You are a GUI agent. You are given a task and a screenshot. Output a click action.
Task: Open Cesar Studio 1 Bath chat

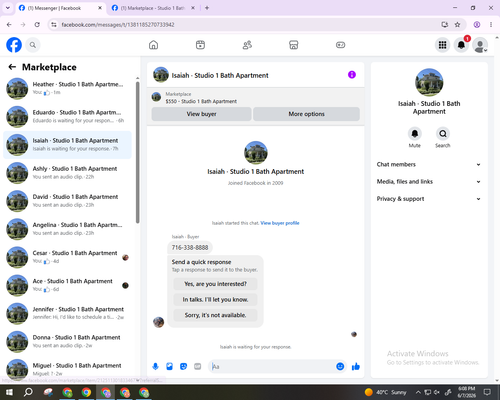coord(67,257)
